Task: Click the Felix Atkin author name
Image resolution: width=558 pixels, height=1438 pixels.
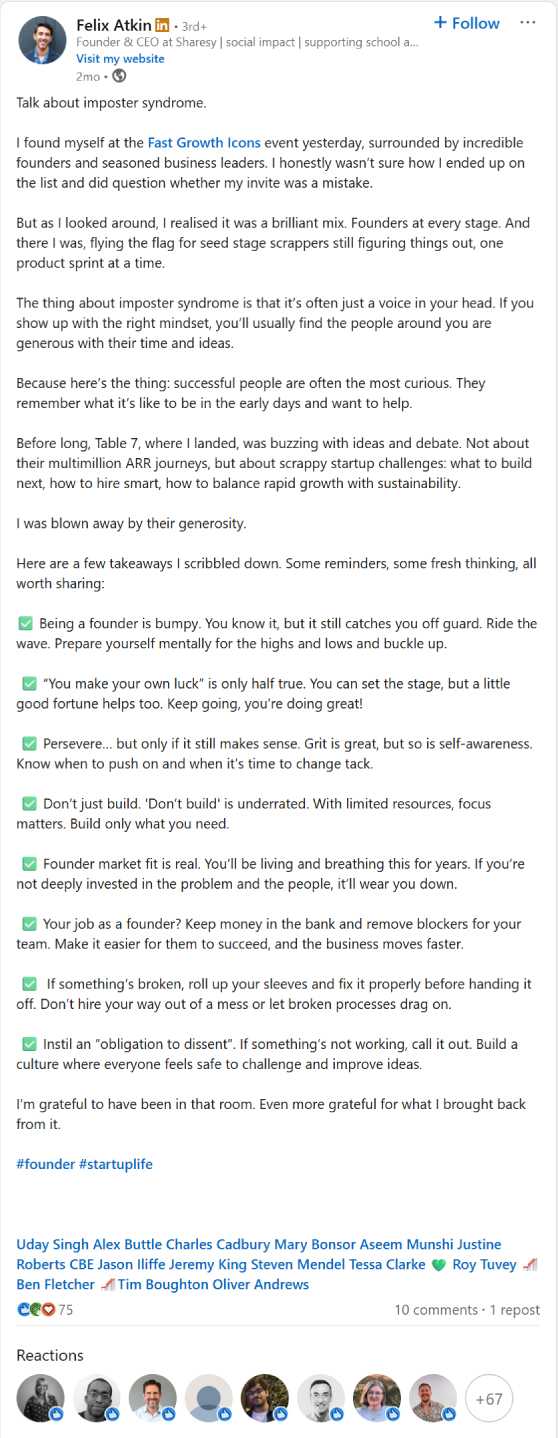Action: click(113, 24)
